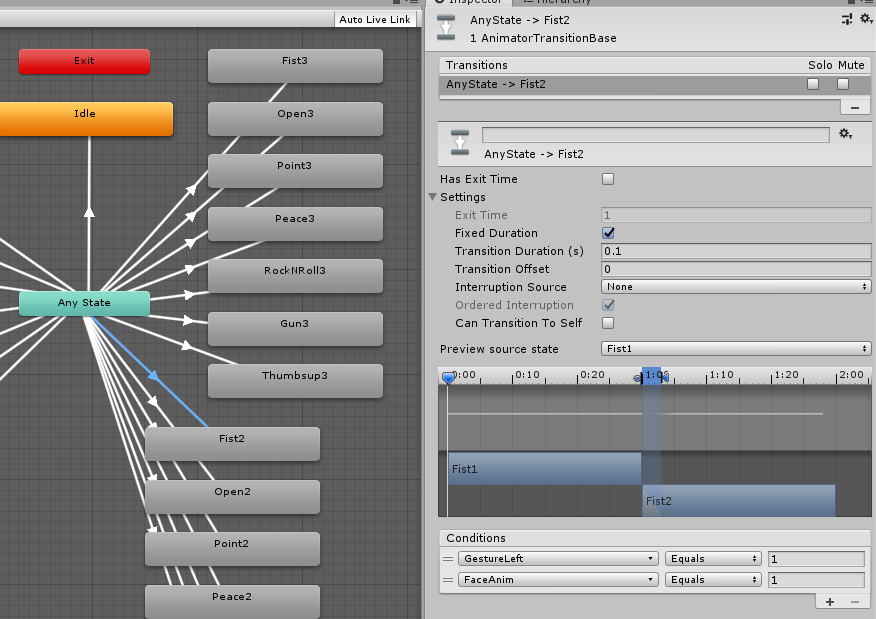Remove selected condition using minus icon
Screen dimensions: 876x619
coord(854,601)
